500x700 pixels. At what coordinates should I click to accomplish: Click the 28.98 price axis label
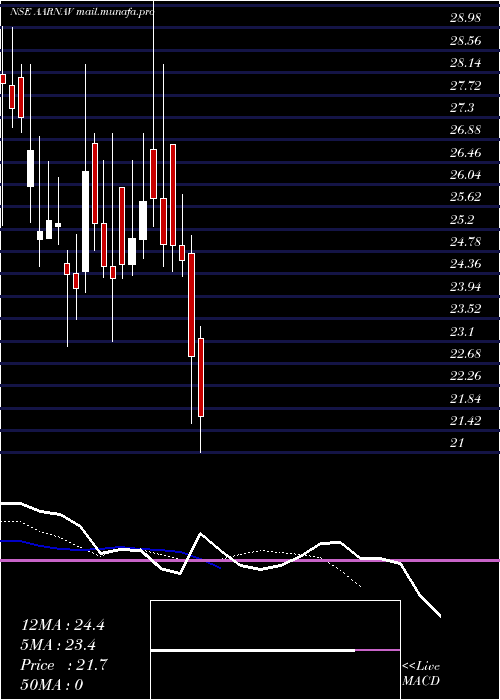click(465, 18)
